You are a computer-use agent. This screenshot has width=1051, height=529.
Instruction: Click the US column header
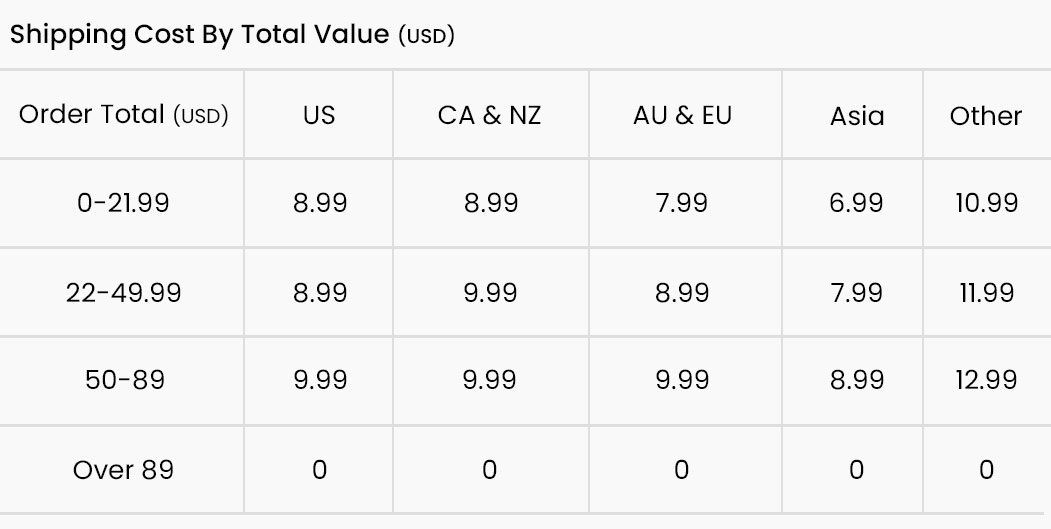[319, 115]
